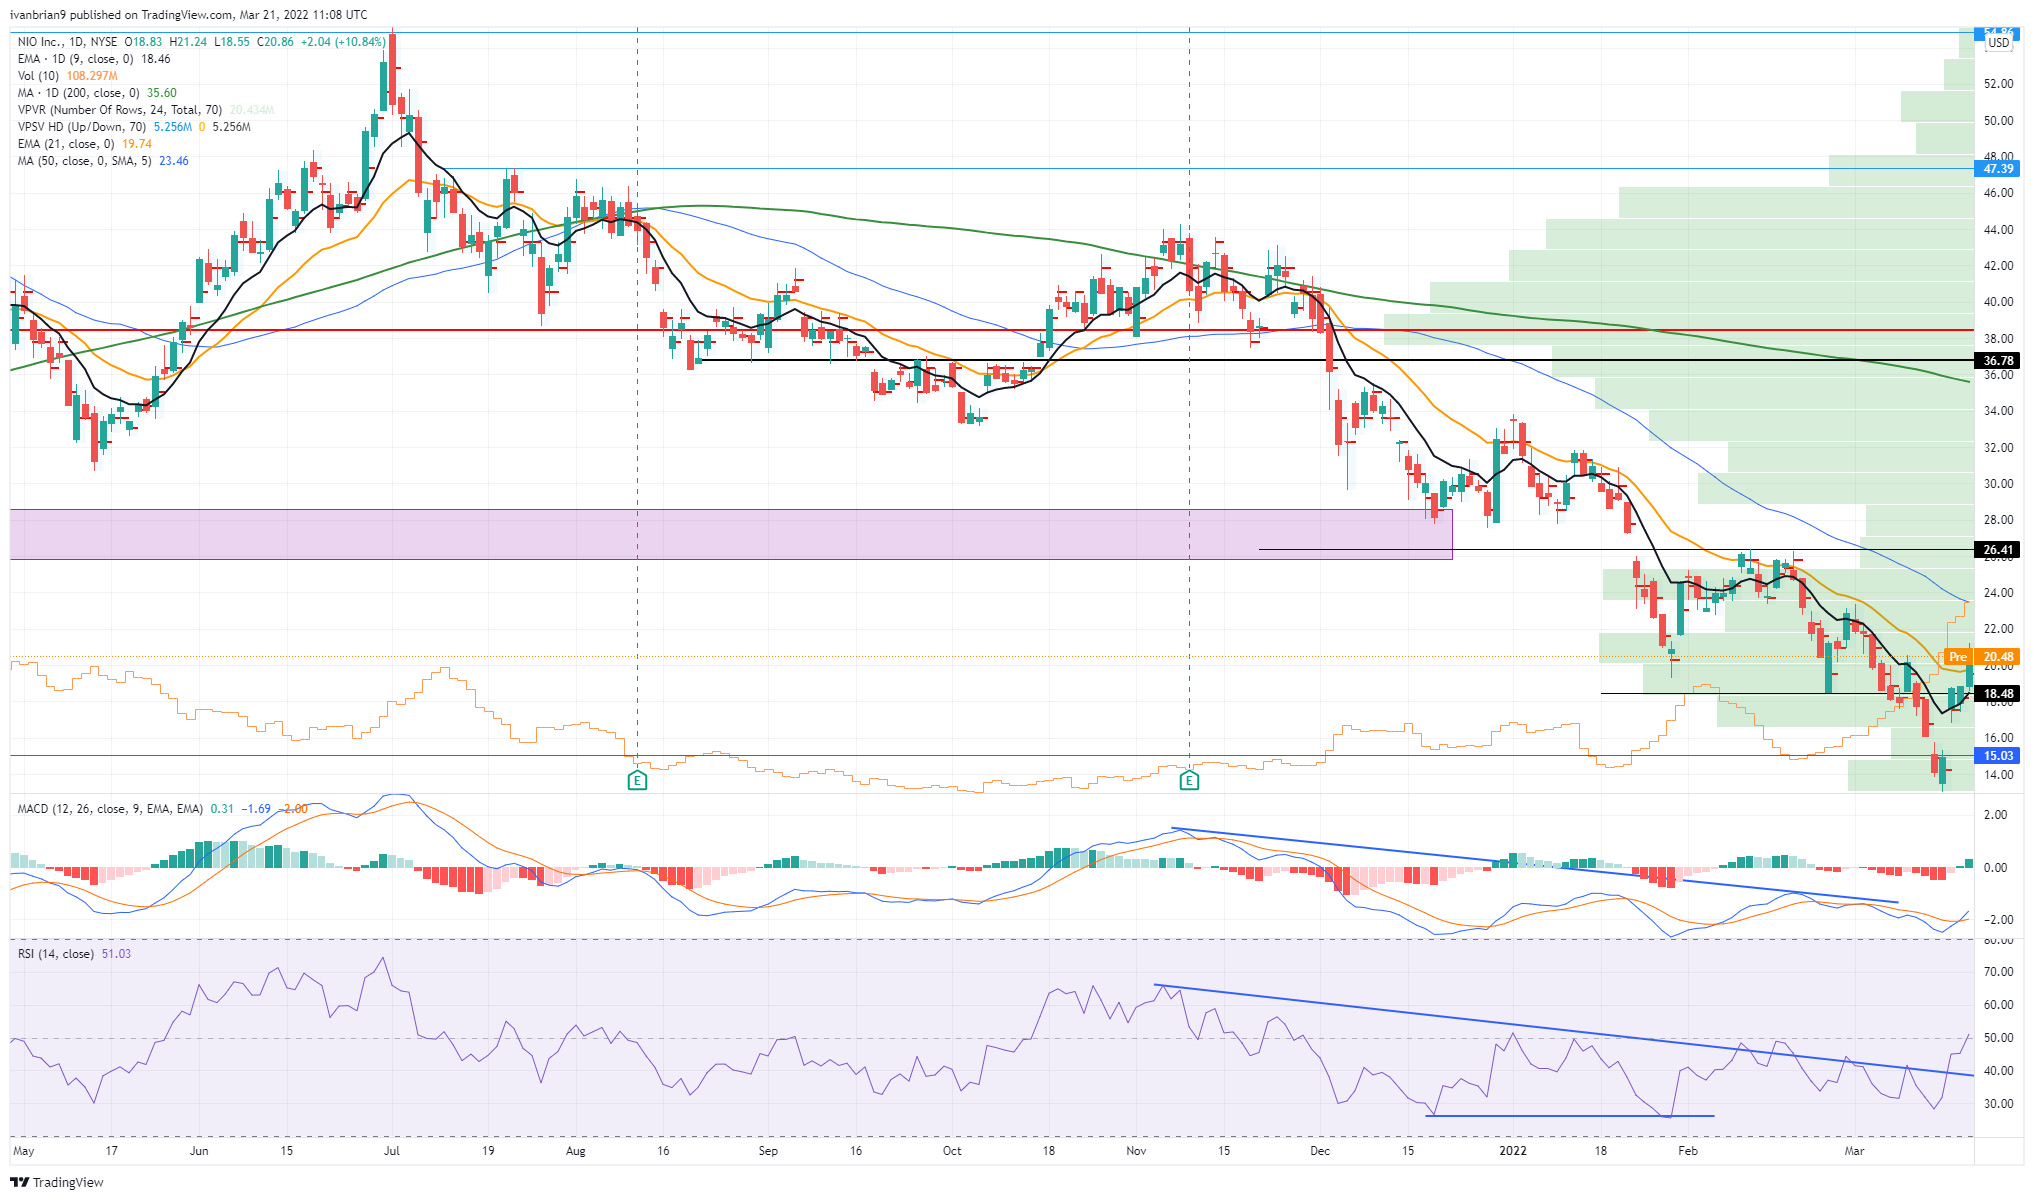Click the VPSV HD indicator legend
Screen dimensions: 2034x1200
pyautogui.click(x=82, y=127)
